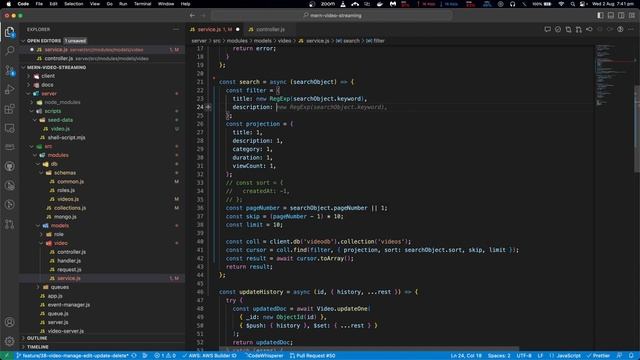The width and height of the screenshot is (640, 360).
Task: Click the comment icon in editor toolbar
Action: pos(547,29)
